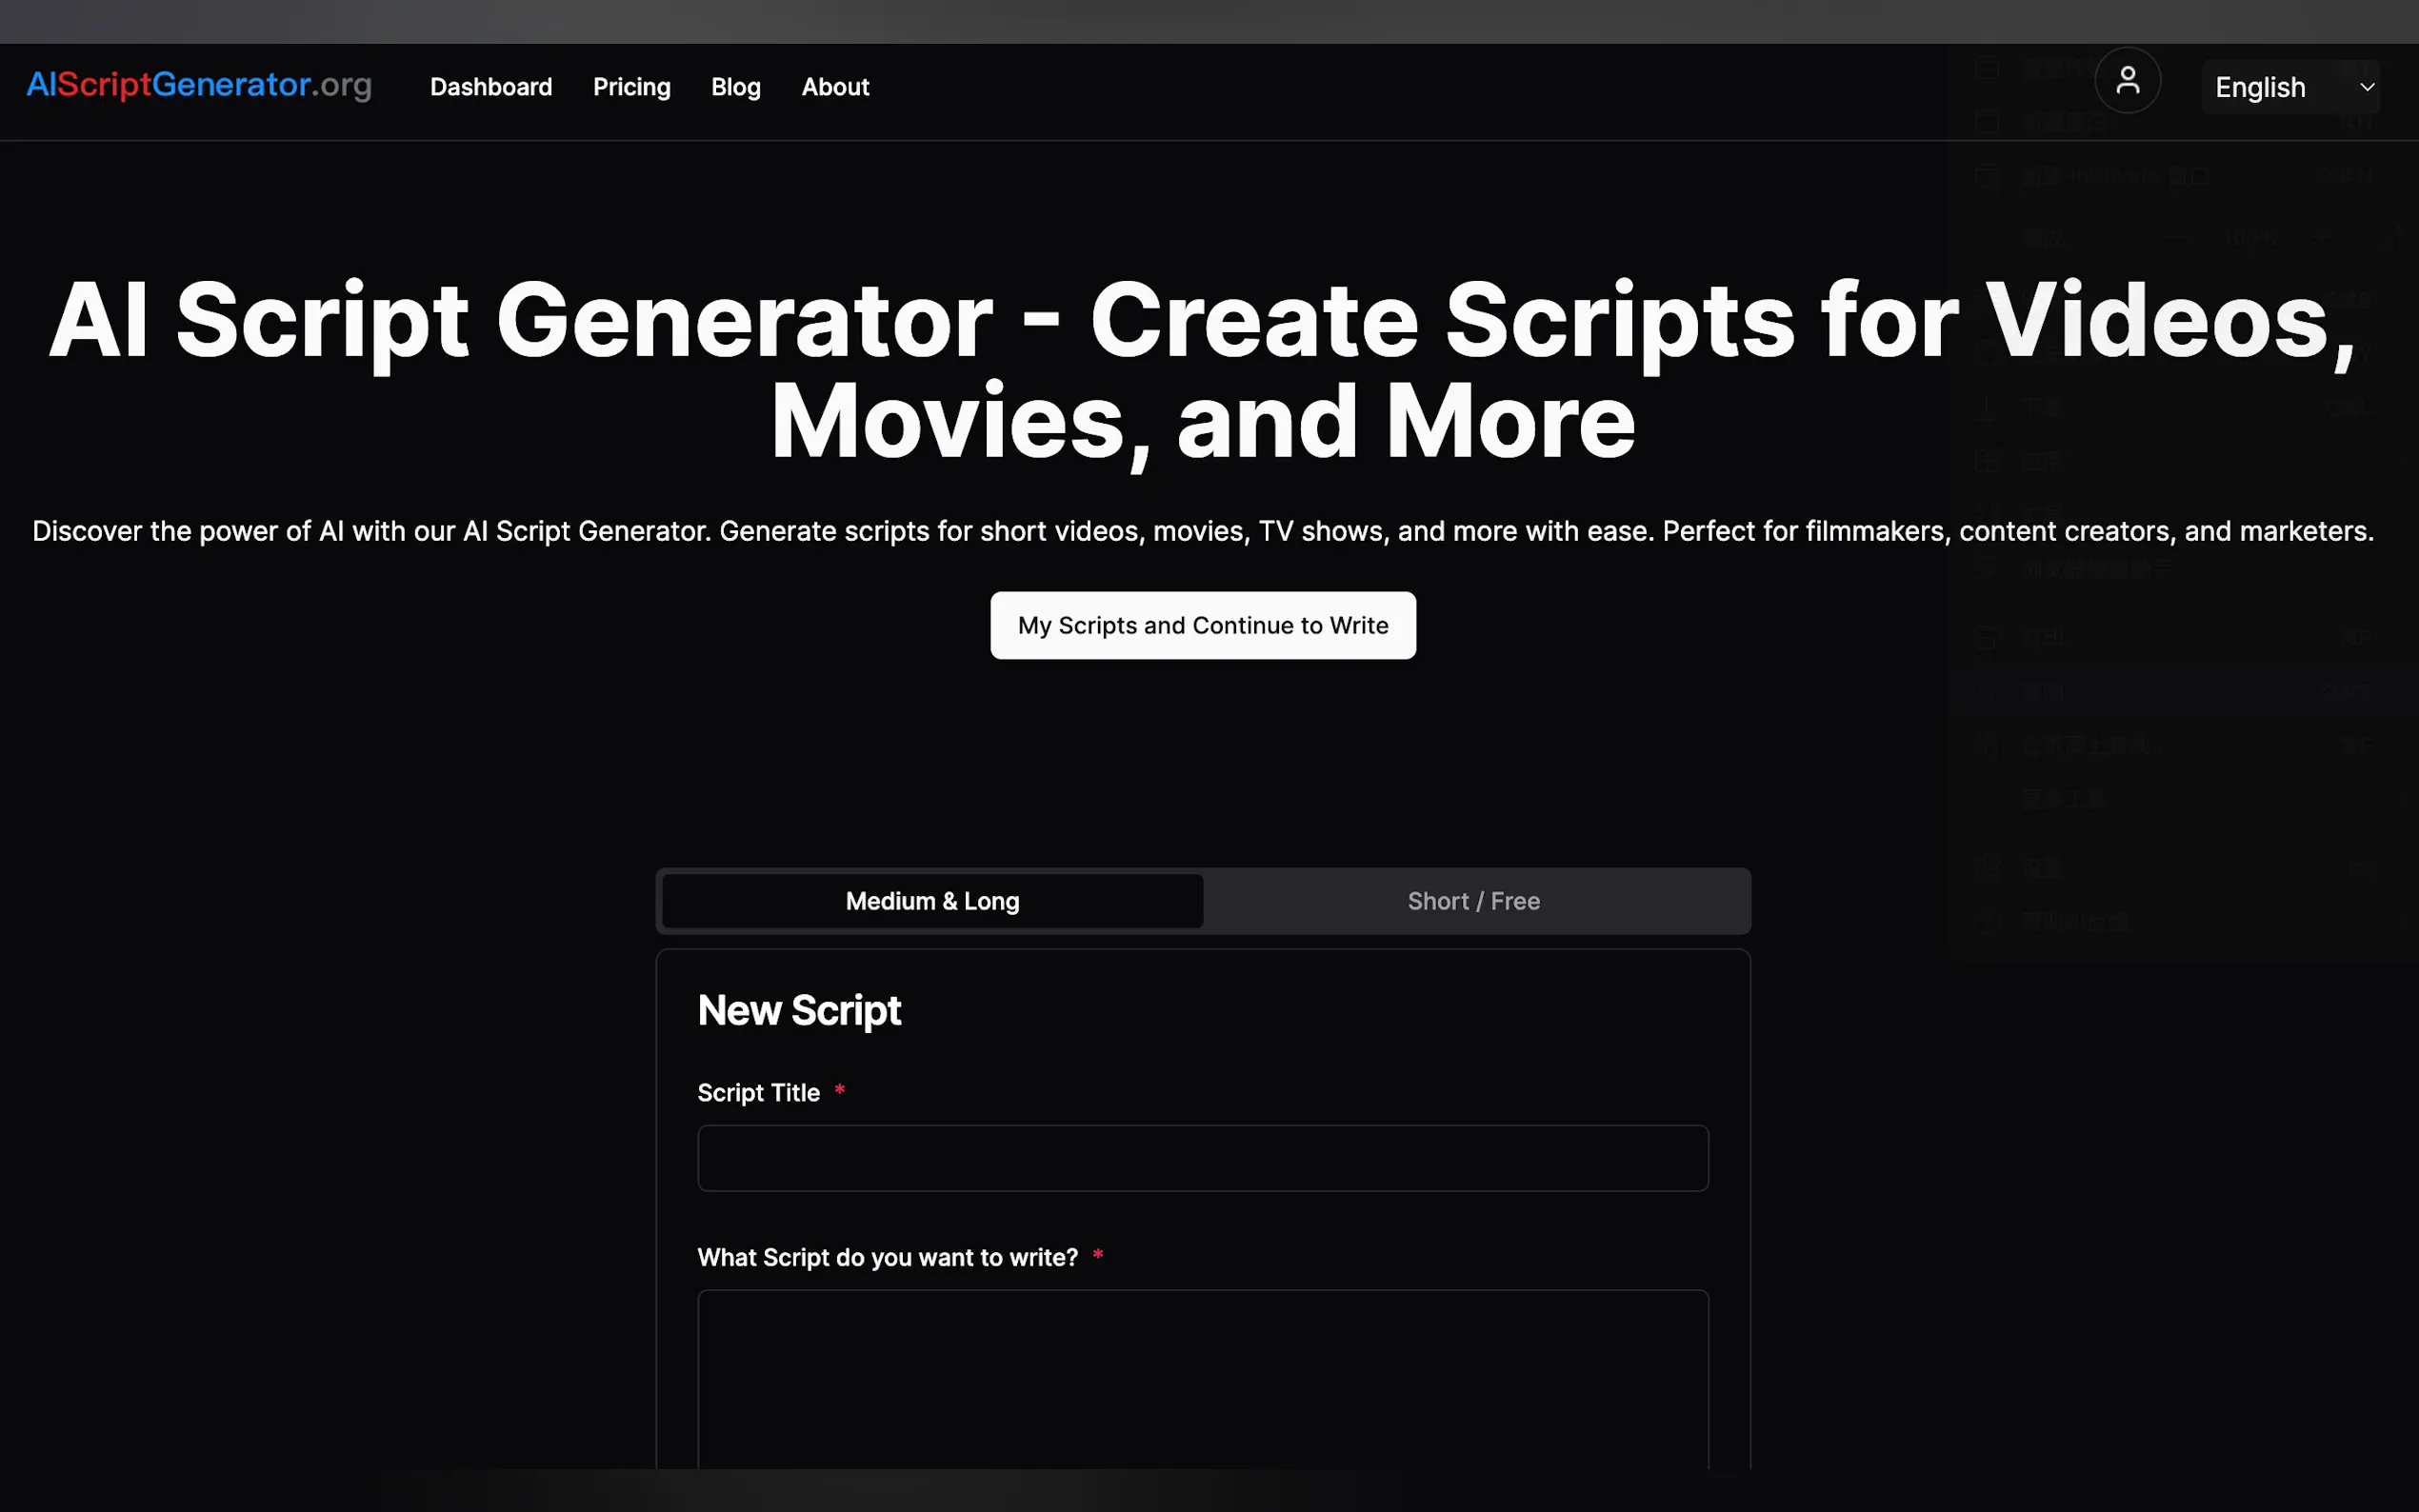Screen dimensions: 2419x1512
Task: Click the user profile icon
Action: coord(2127,80)
